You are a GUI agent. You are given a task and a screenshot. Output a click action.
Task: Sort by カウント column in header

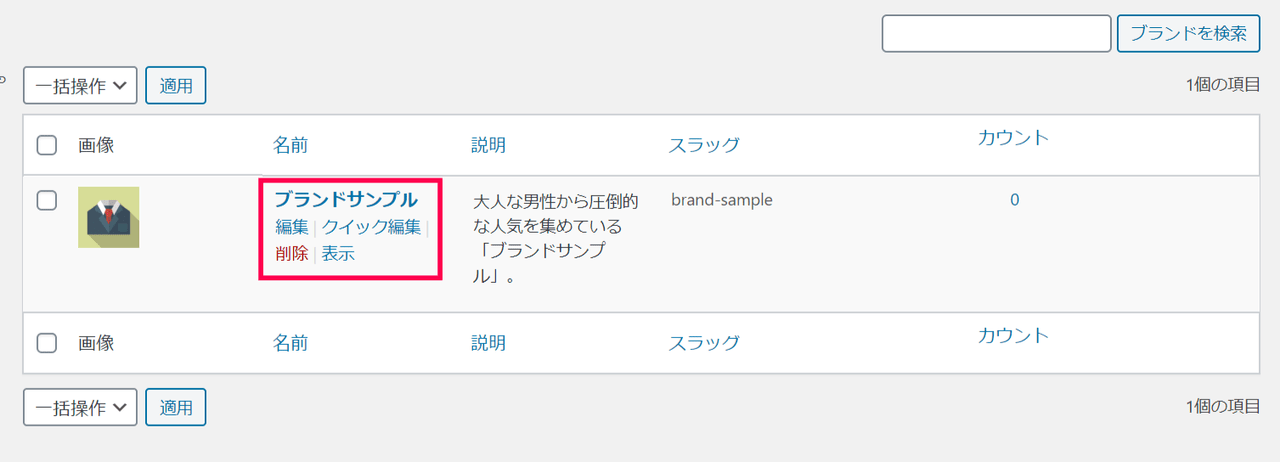(1014, 138)
